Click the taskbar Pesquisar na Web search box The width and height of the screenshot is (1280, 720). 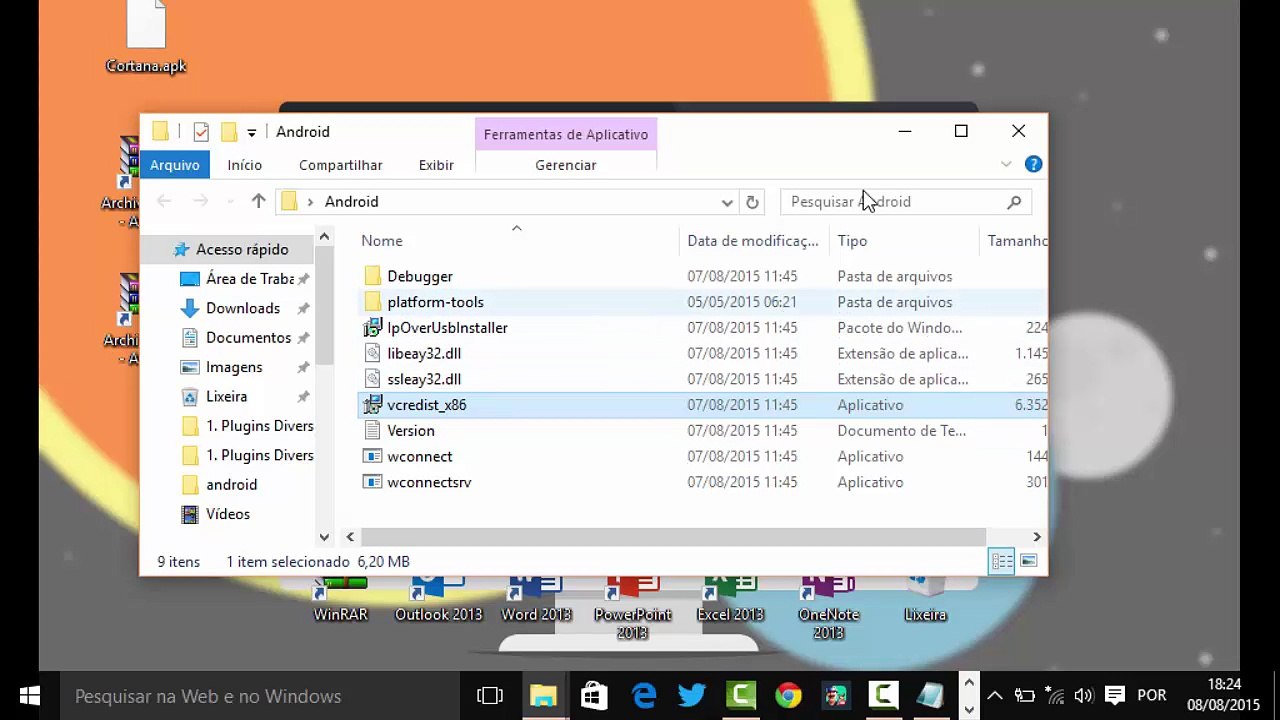(262, 696)
